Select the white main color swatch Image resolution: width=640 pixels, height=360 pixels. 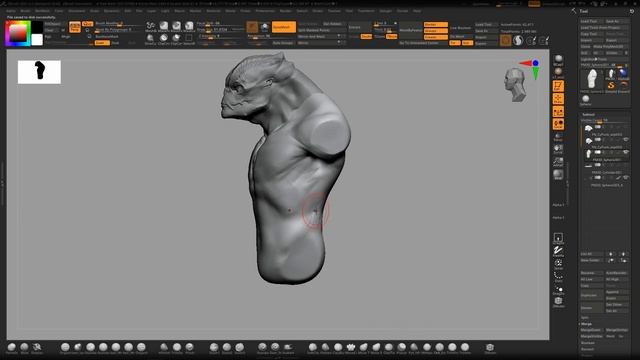click(37, 40)
